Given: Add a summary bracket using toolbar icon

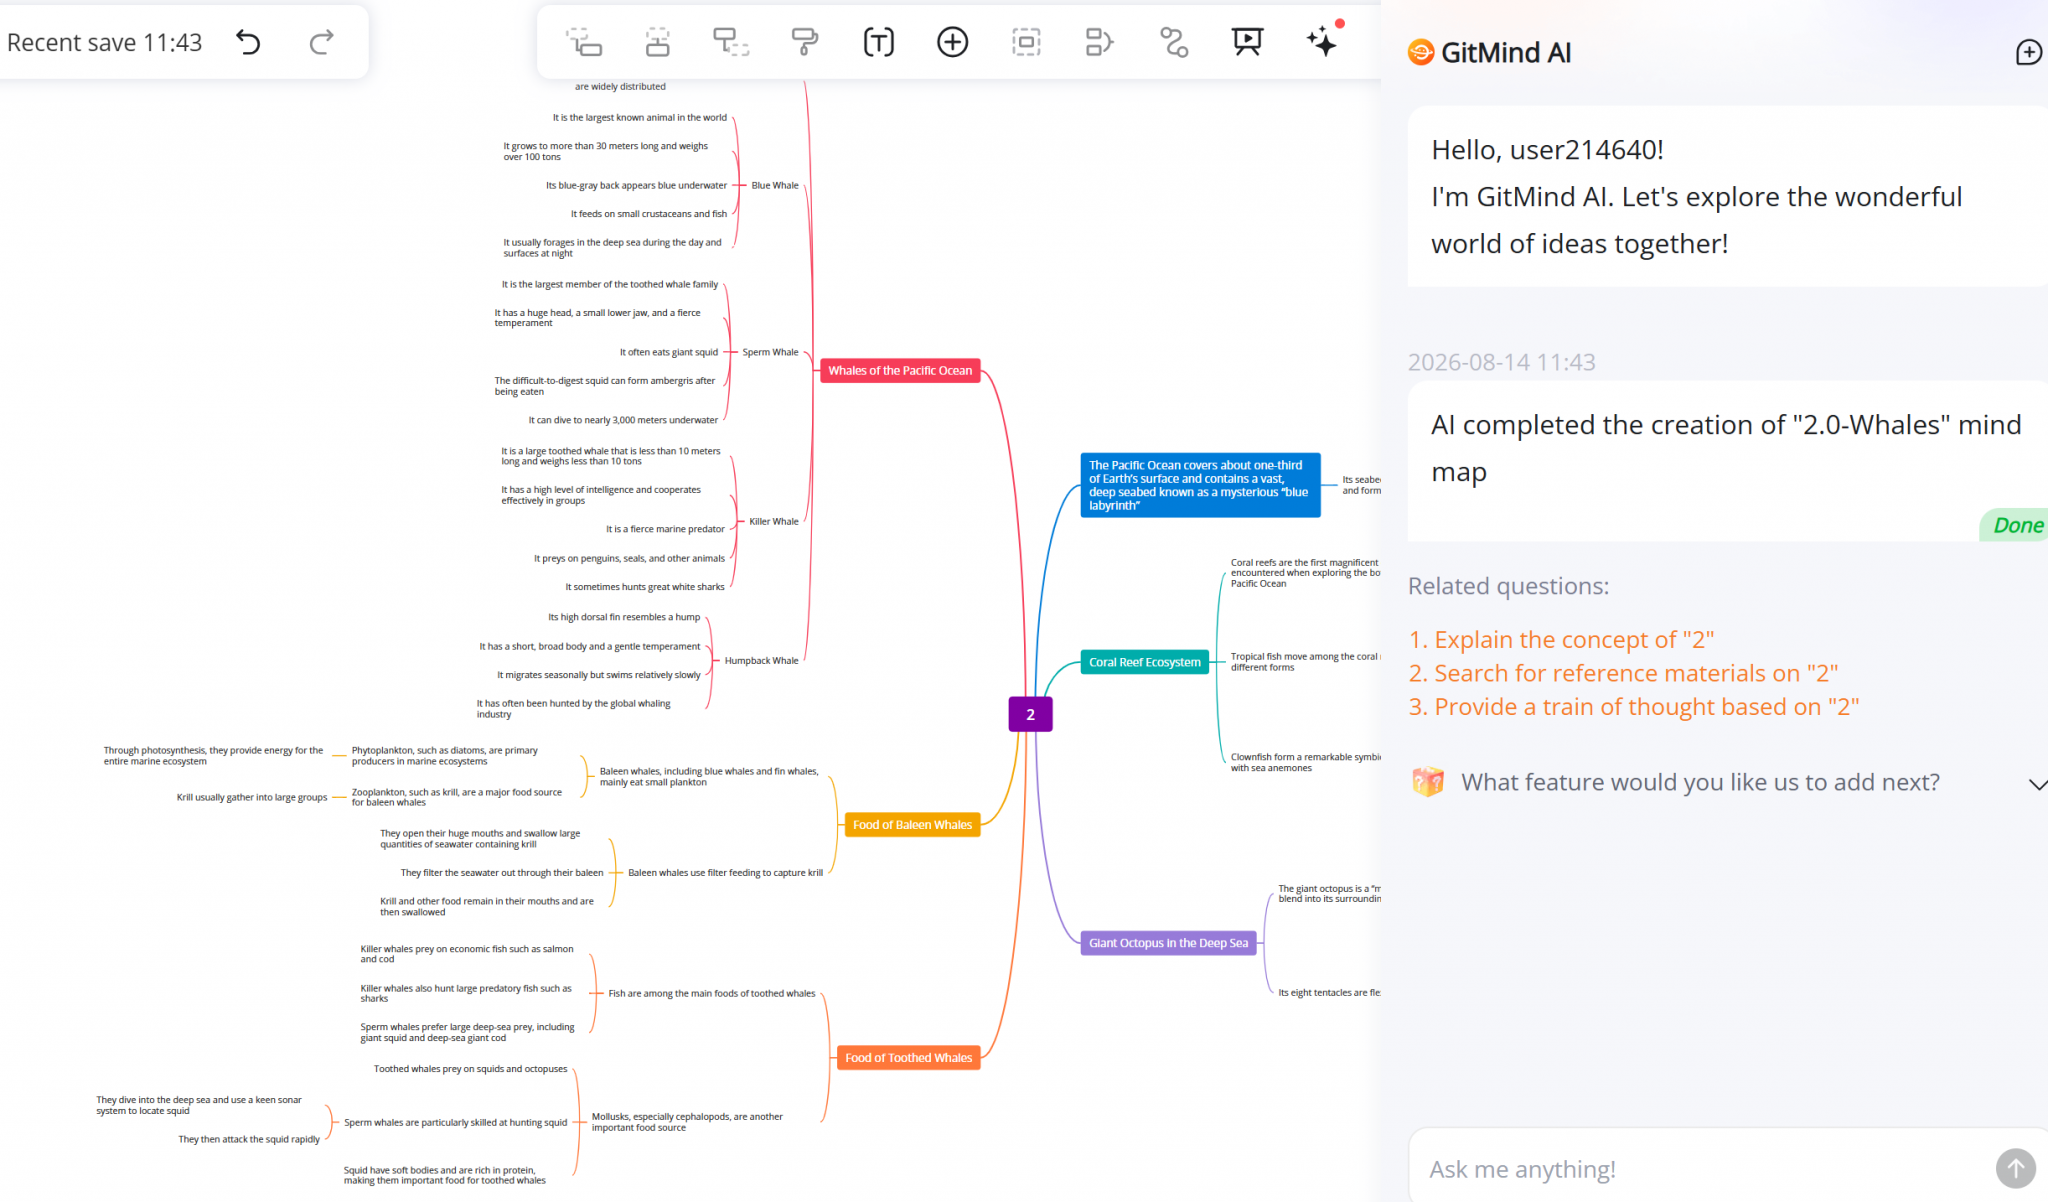Looking at the screenshot, I should coord(1099,42).
